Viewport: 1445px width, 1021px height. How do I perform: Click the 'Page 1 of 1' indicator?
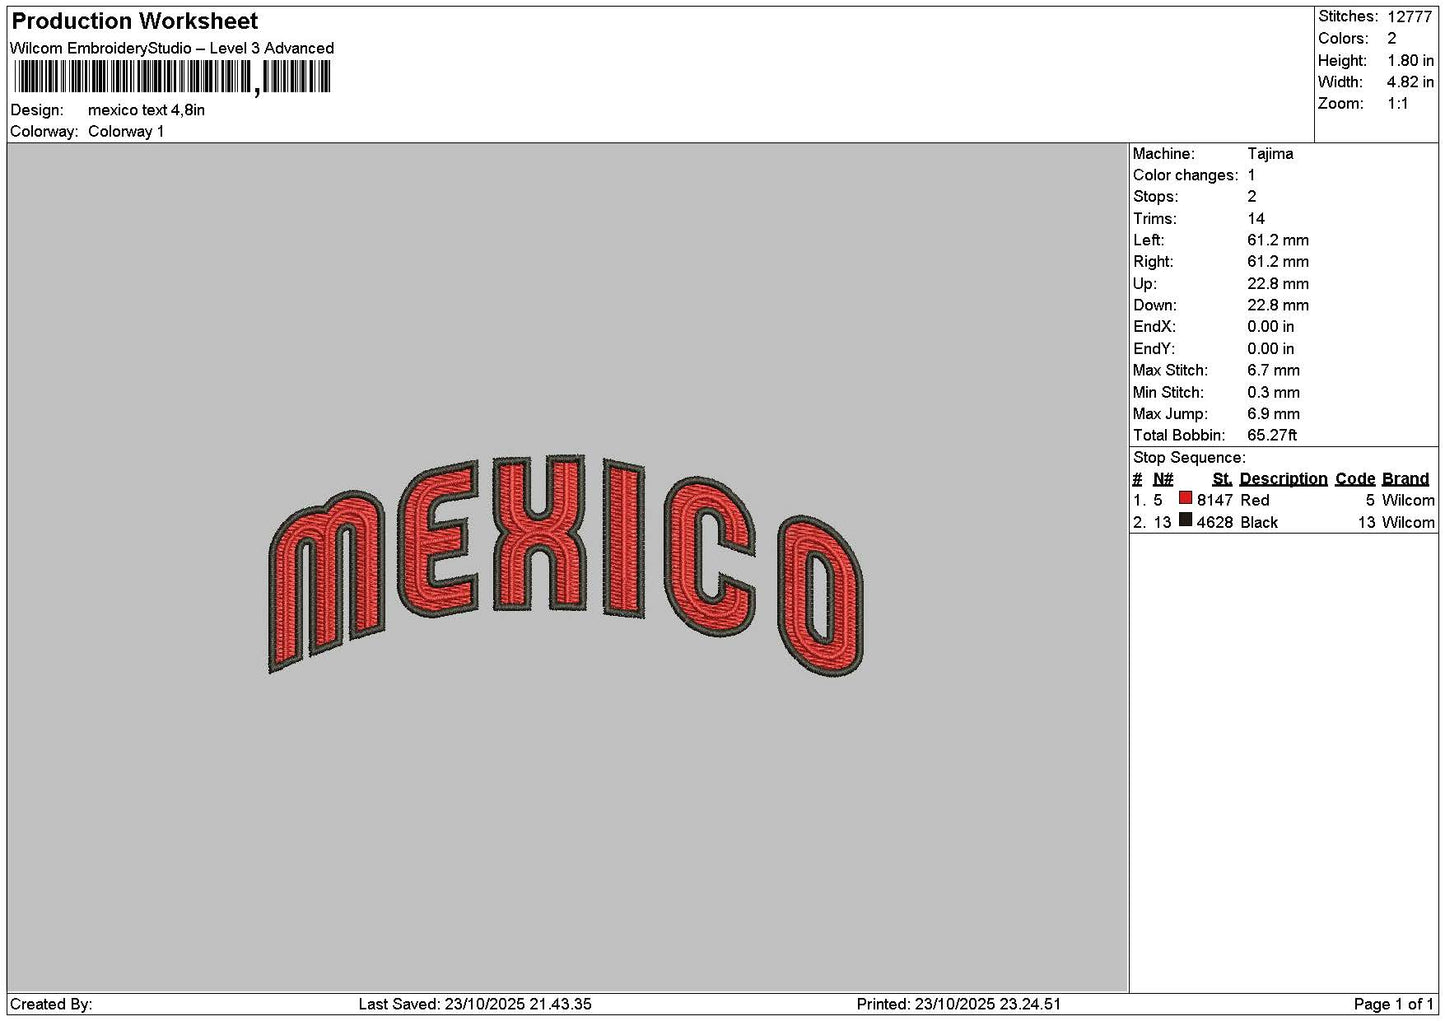[1394, 1004]
